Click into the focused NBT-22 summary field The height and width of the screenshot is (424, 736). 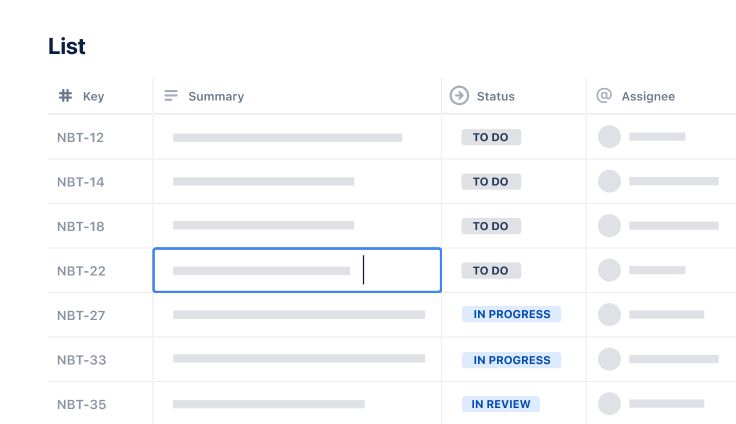point(297,270)
